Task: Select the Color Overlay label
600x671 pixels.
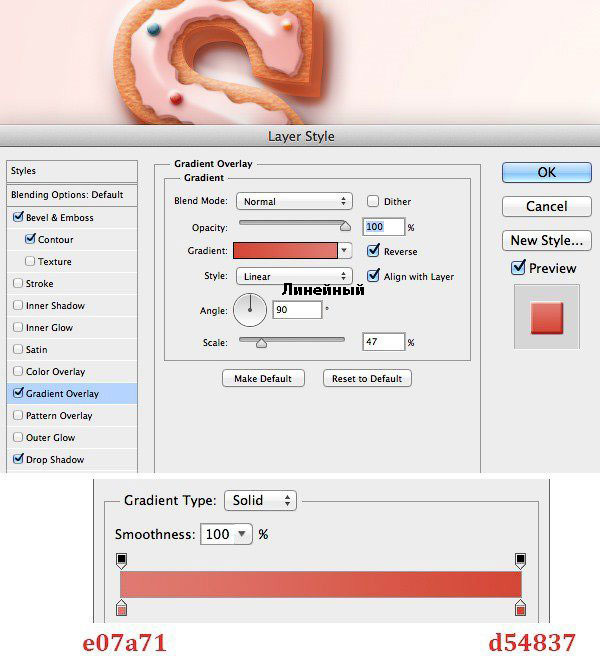Action: tap(55, 371)
